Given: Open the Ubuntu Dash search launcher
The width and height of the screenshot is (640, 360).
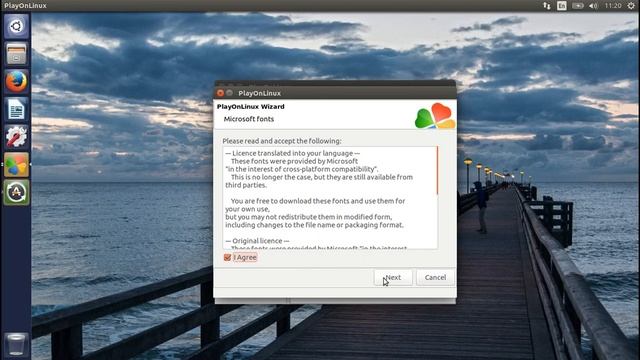Looking at the screenshot, I should click(16, 26).
